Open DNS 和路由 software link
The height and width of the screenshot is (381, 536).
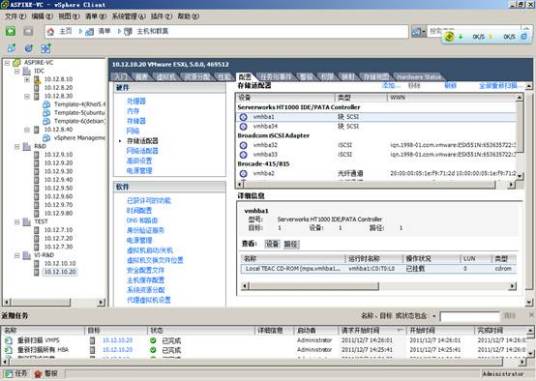pos(142,221)
